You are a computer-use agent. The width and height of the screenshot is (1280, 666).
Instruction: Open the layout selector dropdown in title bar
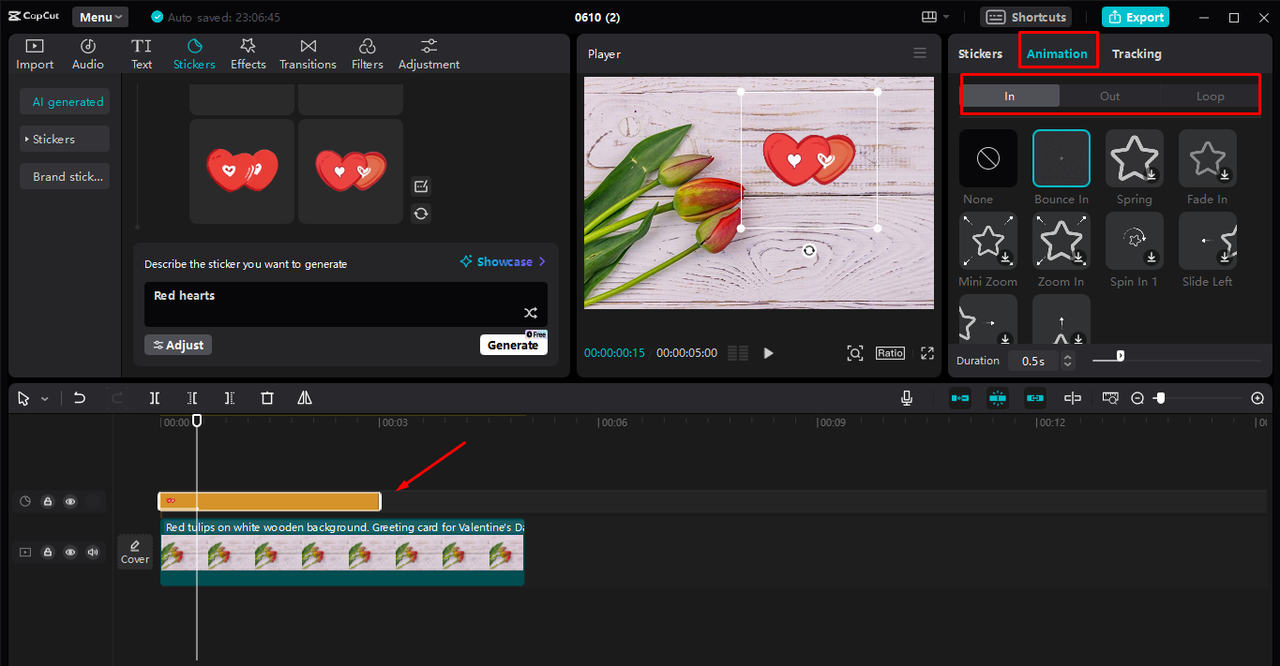tap(936, 17)
